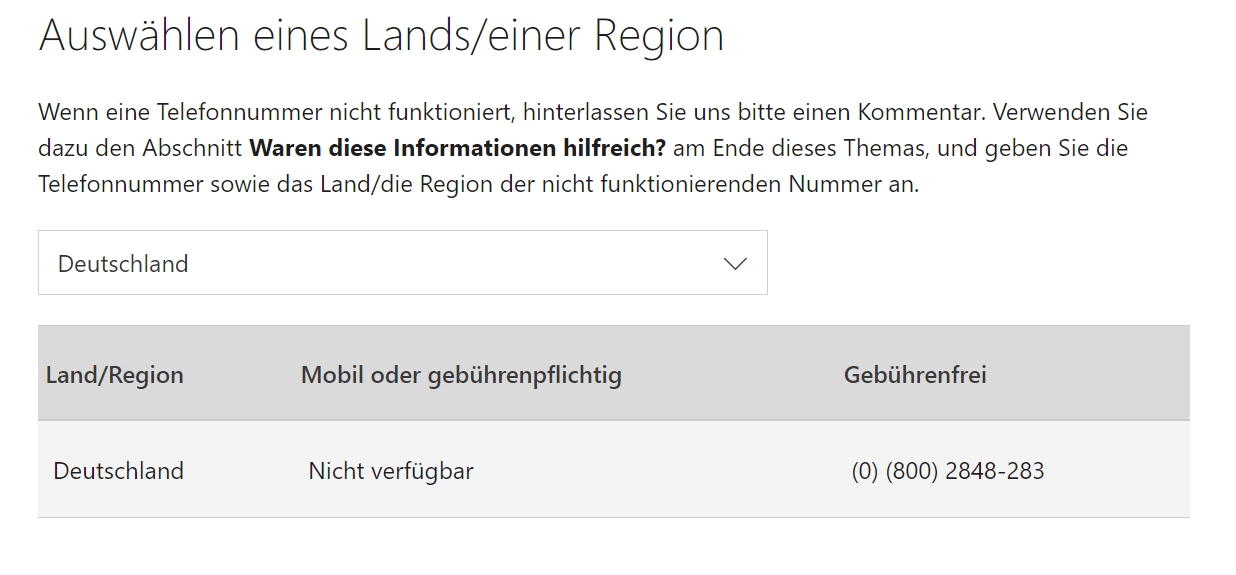
Task: Open the Deutschland country dropdown
Action: point(402,263)
